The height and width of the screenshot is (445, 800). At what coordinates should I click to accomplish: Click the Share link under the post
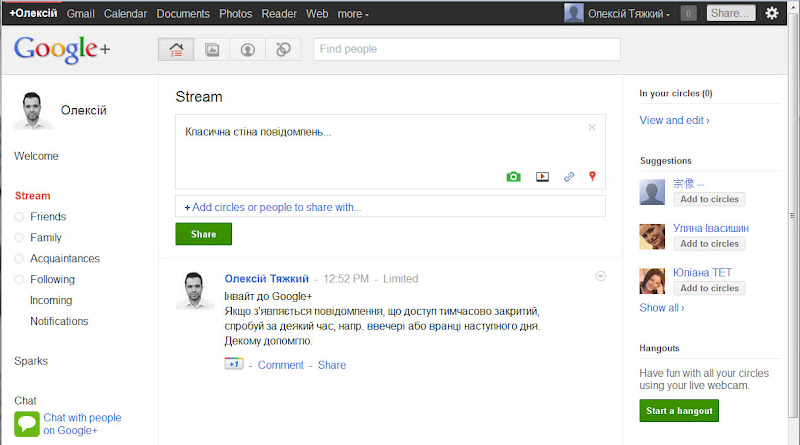coord(332,365)
